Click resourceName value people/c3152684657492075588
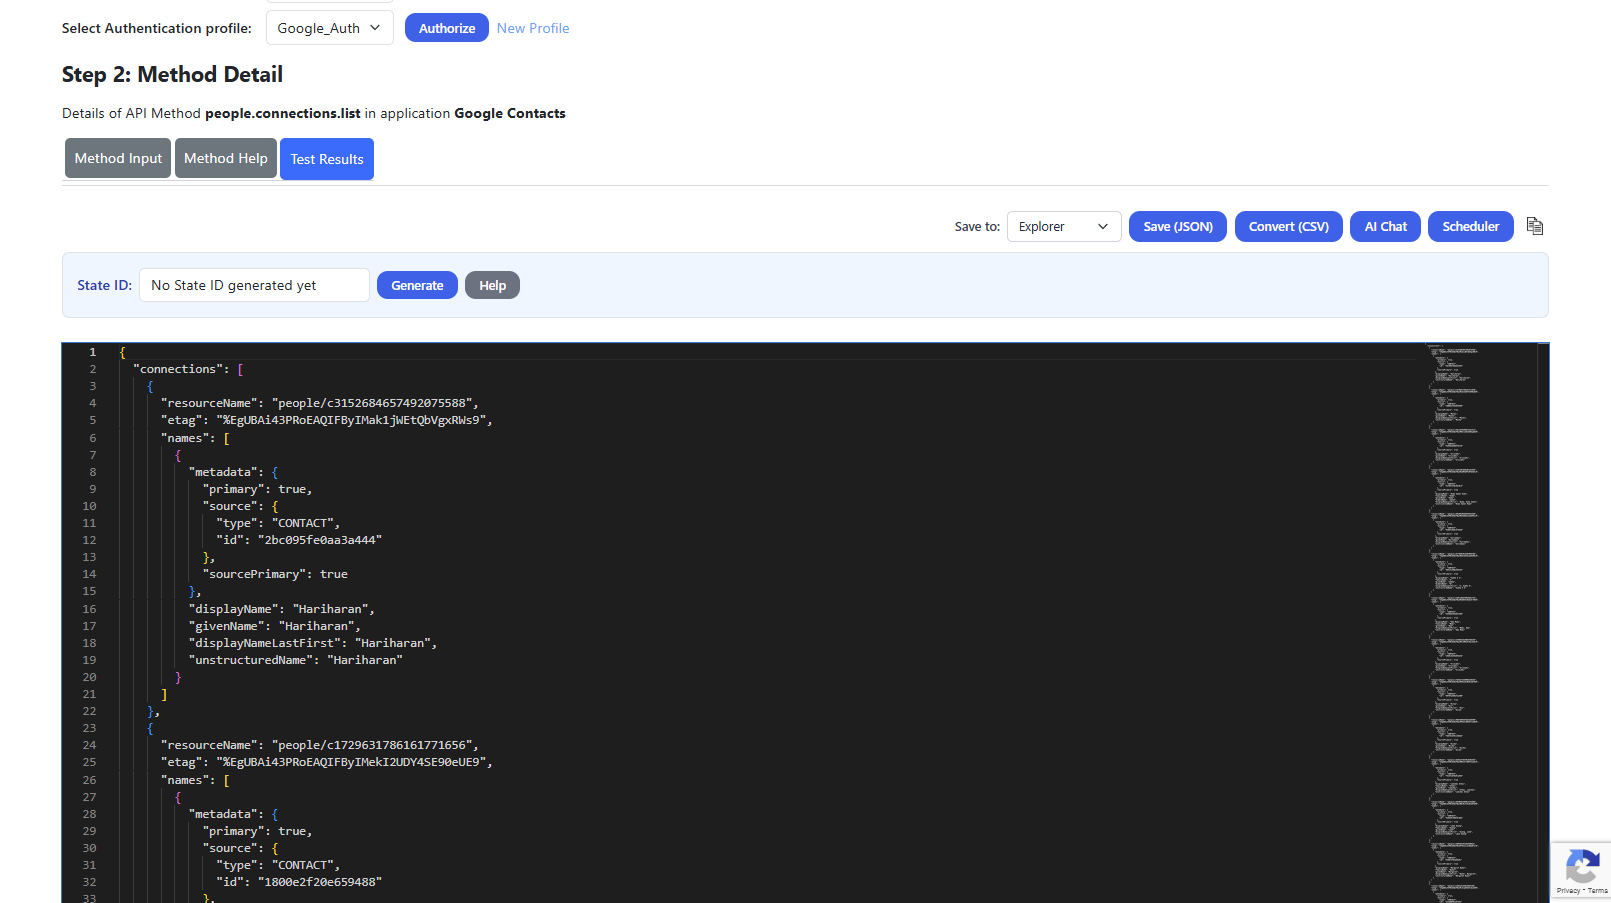The height and width of the screenshot is (903, 1611). [x=372, y=403]
